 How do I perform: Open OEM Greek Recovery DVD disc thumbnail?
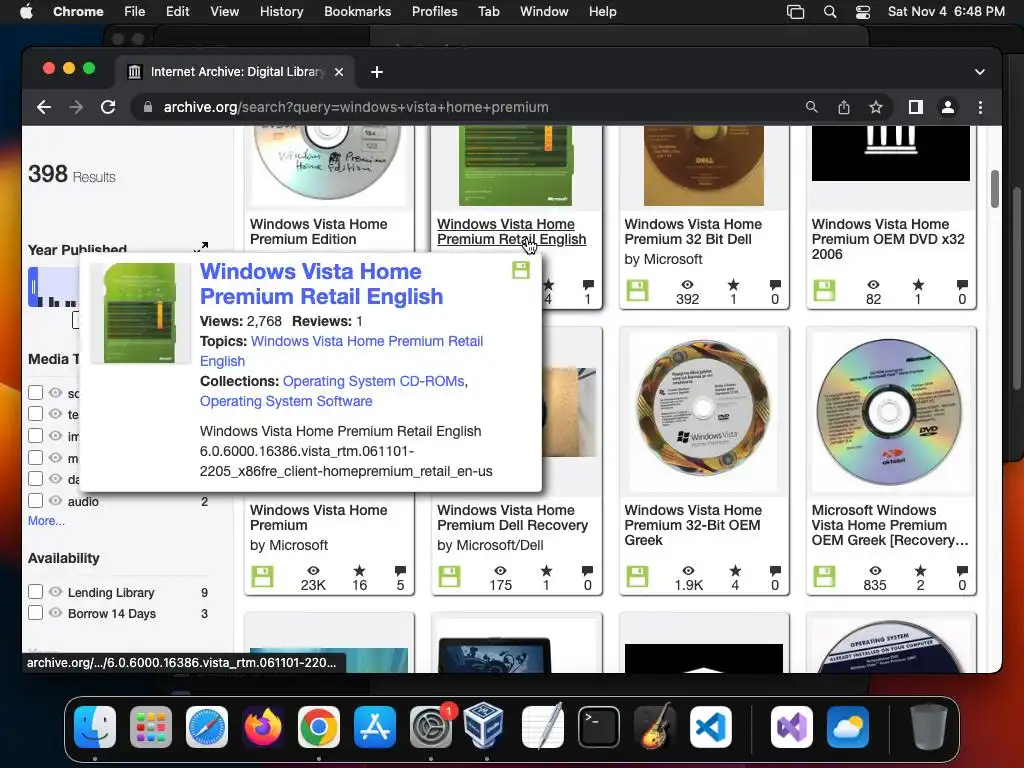tap(889, 411)
